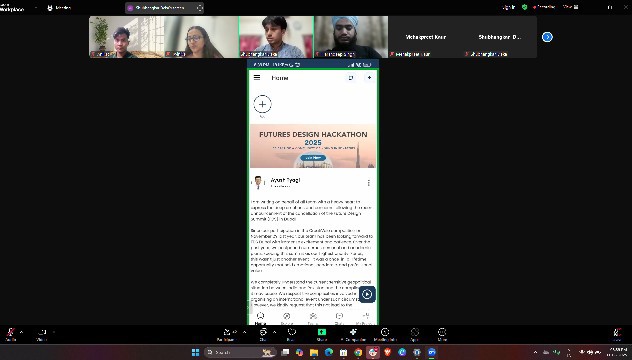Expand the participants options caret
Viewport: 632px width, 360px height.
[x=244, y=332]
